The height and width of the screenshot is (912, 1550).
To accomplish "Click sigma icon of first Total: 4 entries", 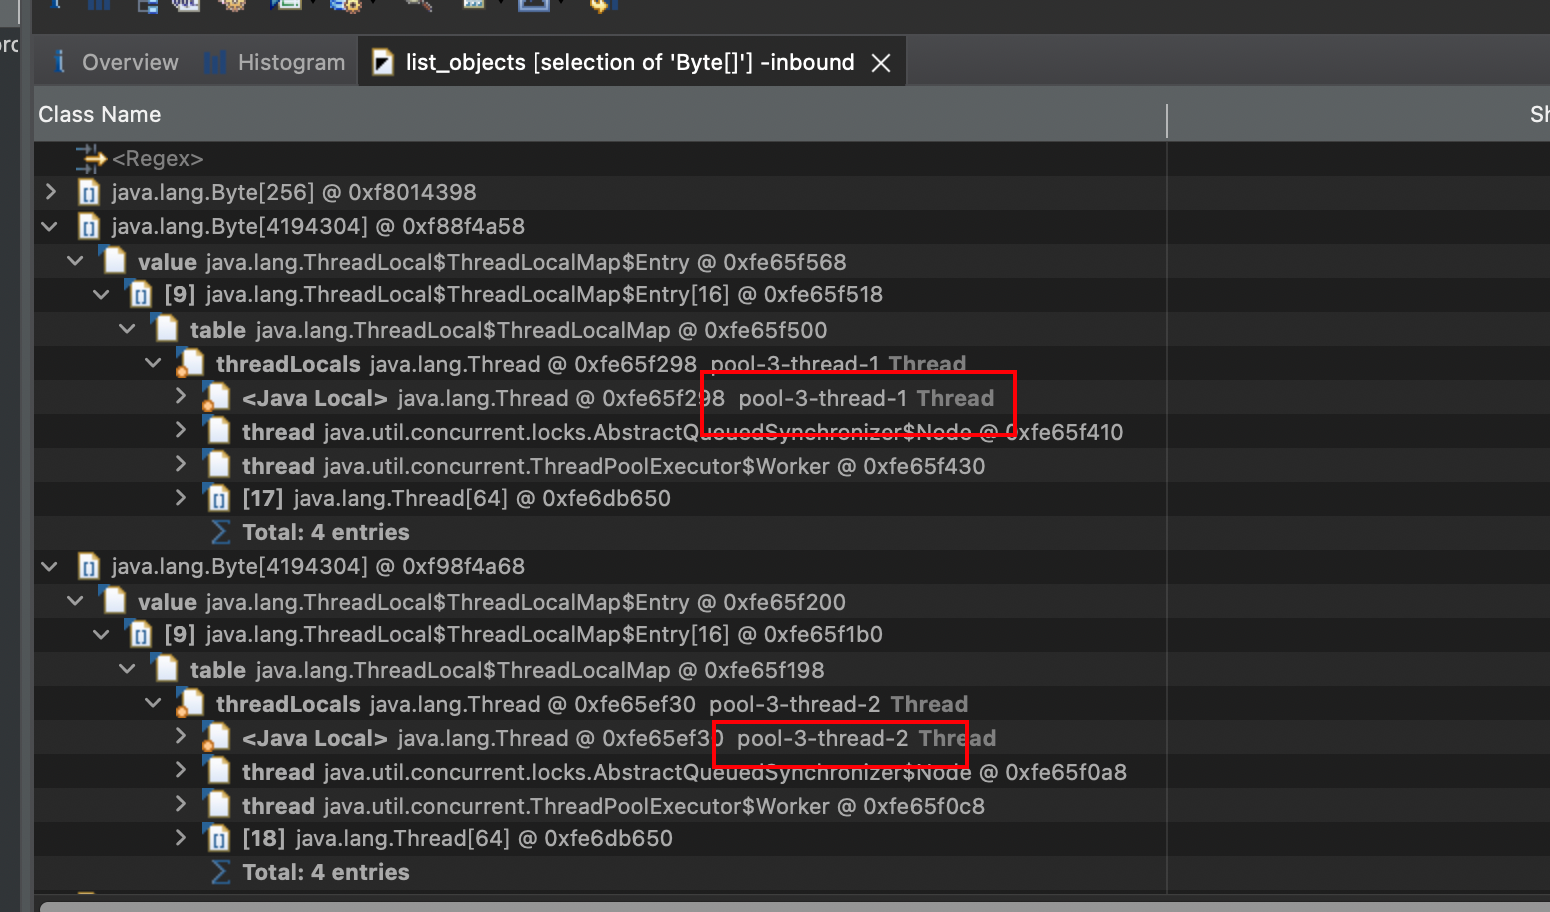I will point(220,532).
